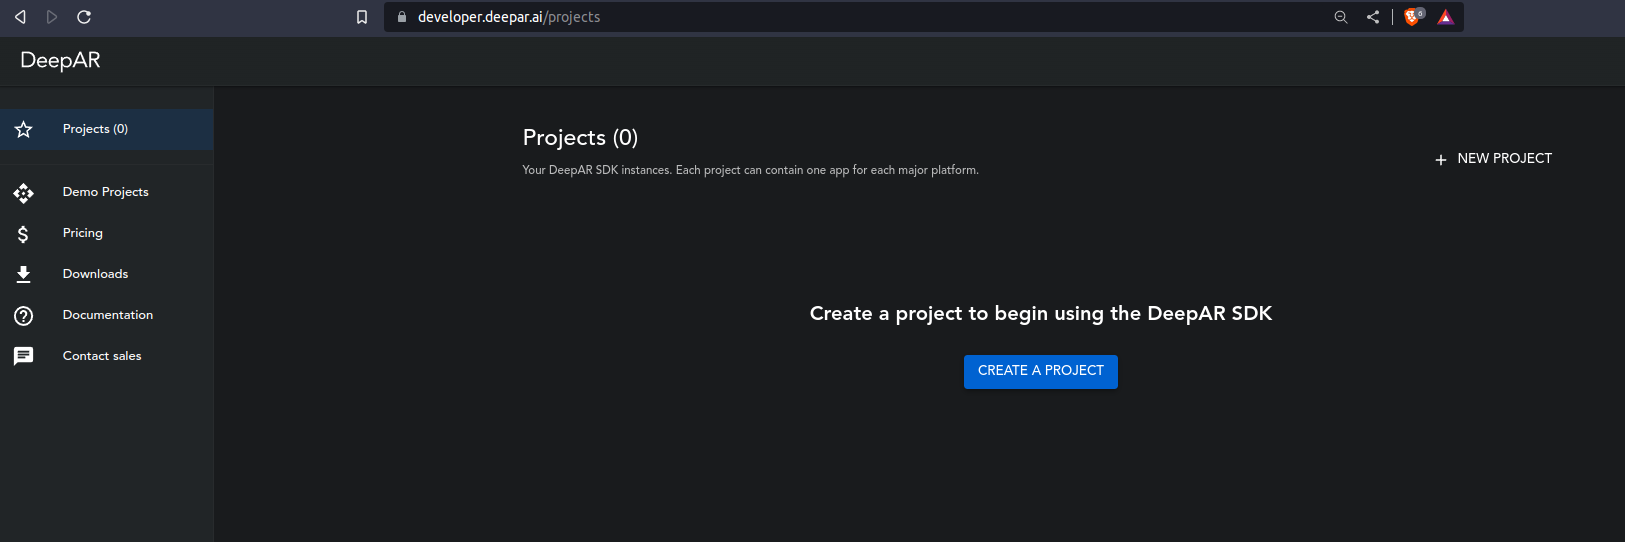Click the DeepAR logo
The height and width of the screenshot is (542, 1625).
point(60,60)
